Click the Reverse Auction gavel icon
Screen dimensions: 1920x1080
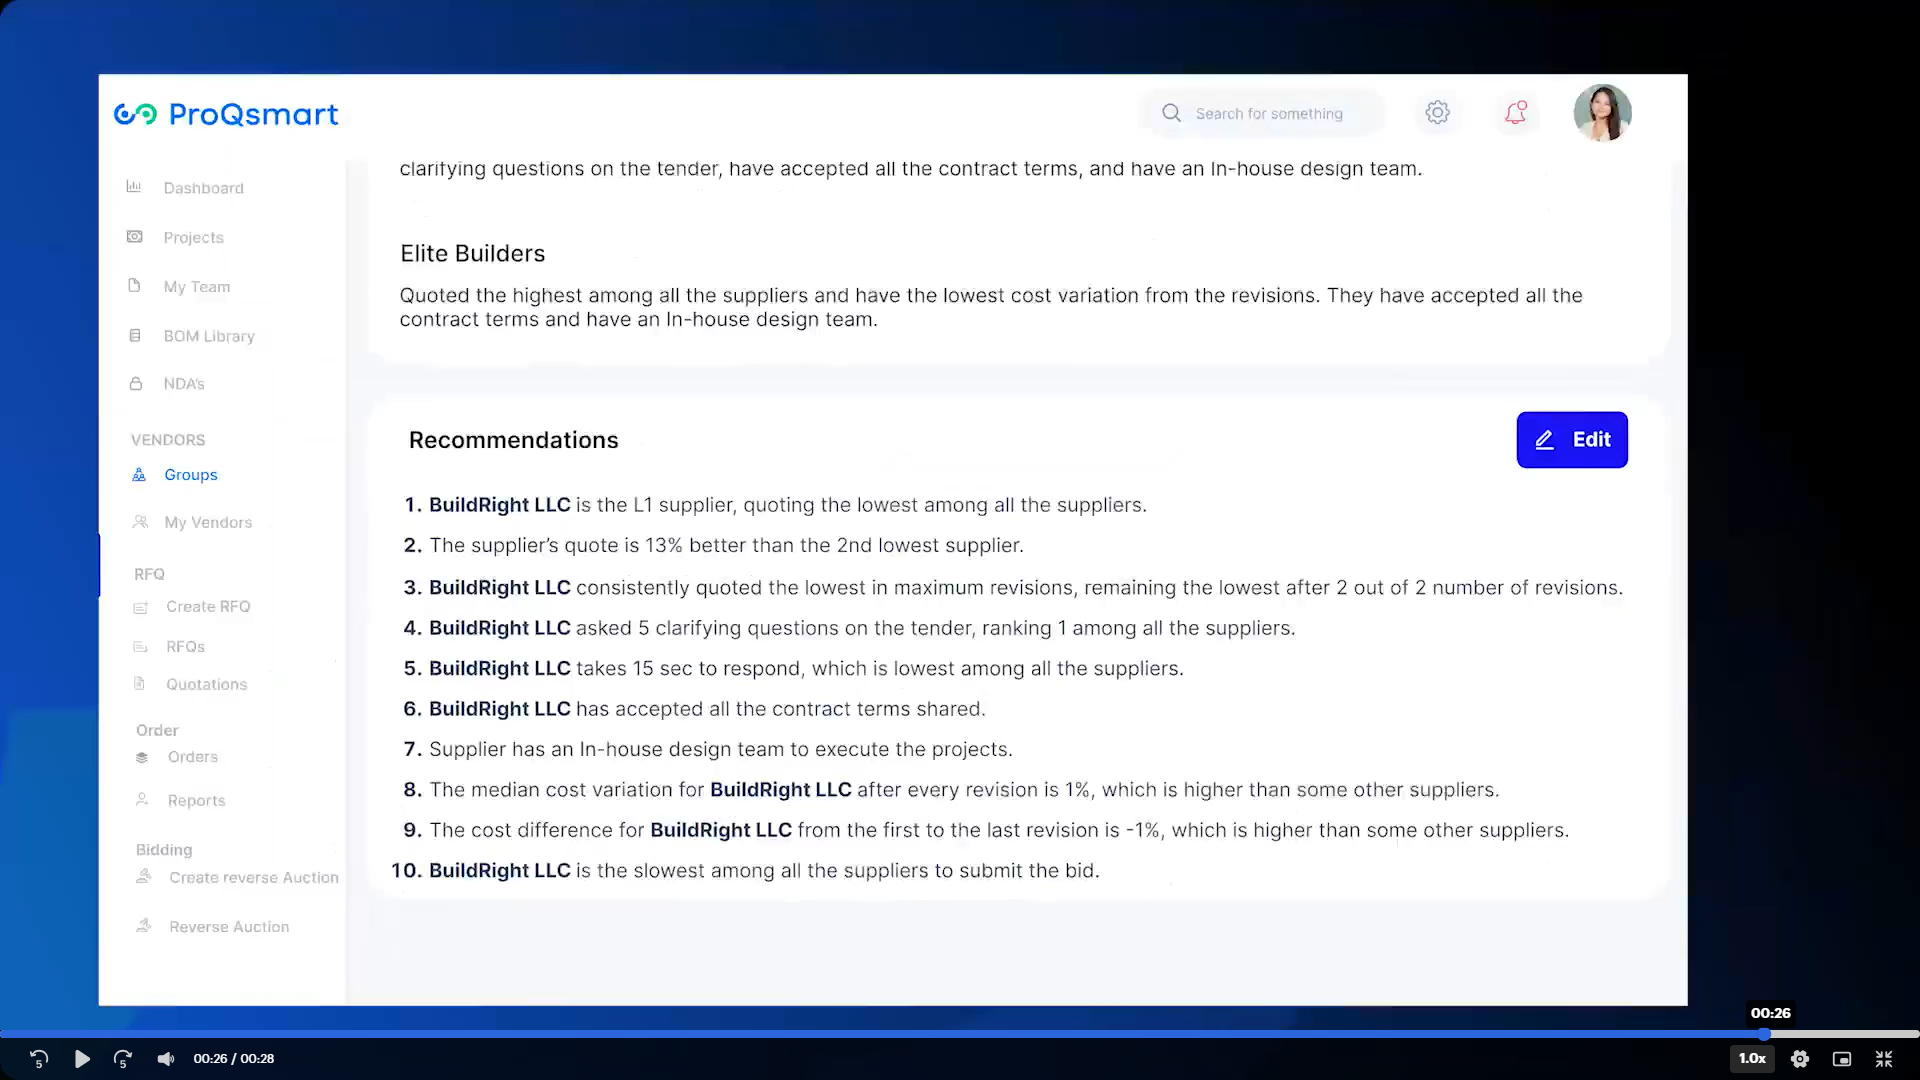tap(144, 926)
